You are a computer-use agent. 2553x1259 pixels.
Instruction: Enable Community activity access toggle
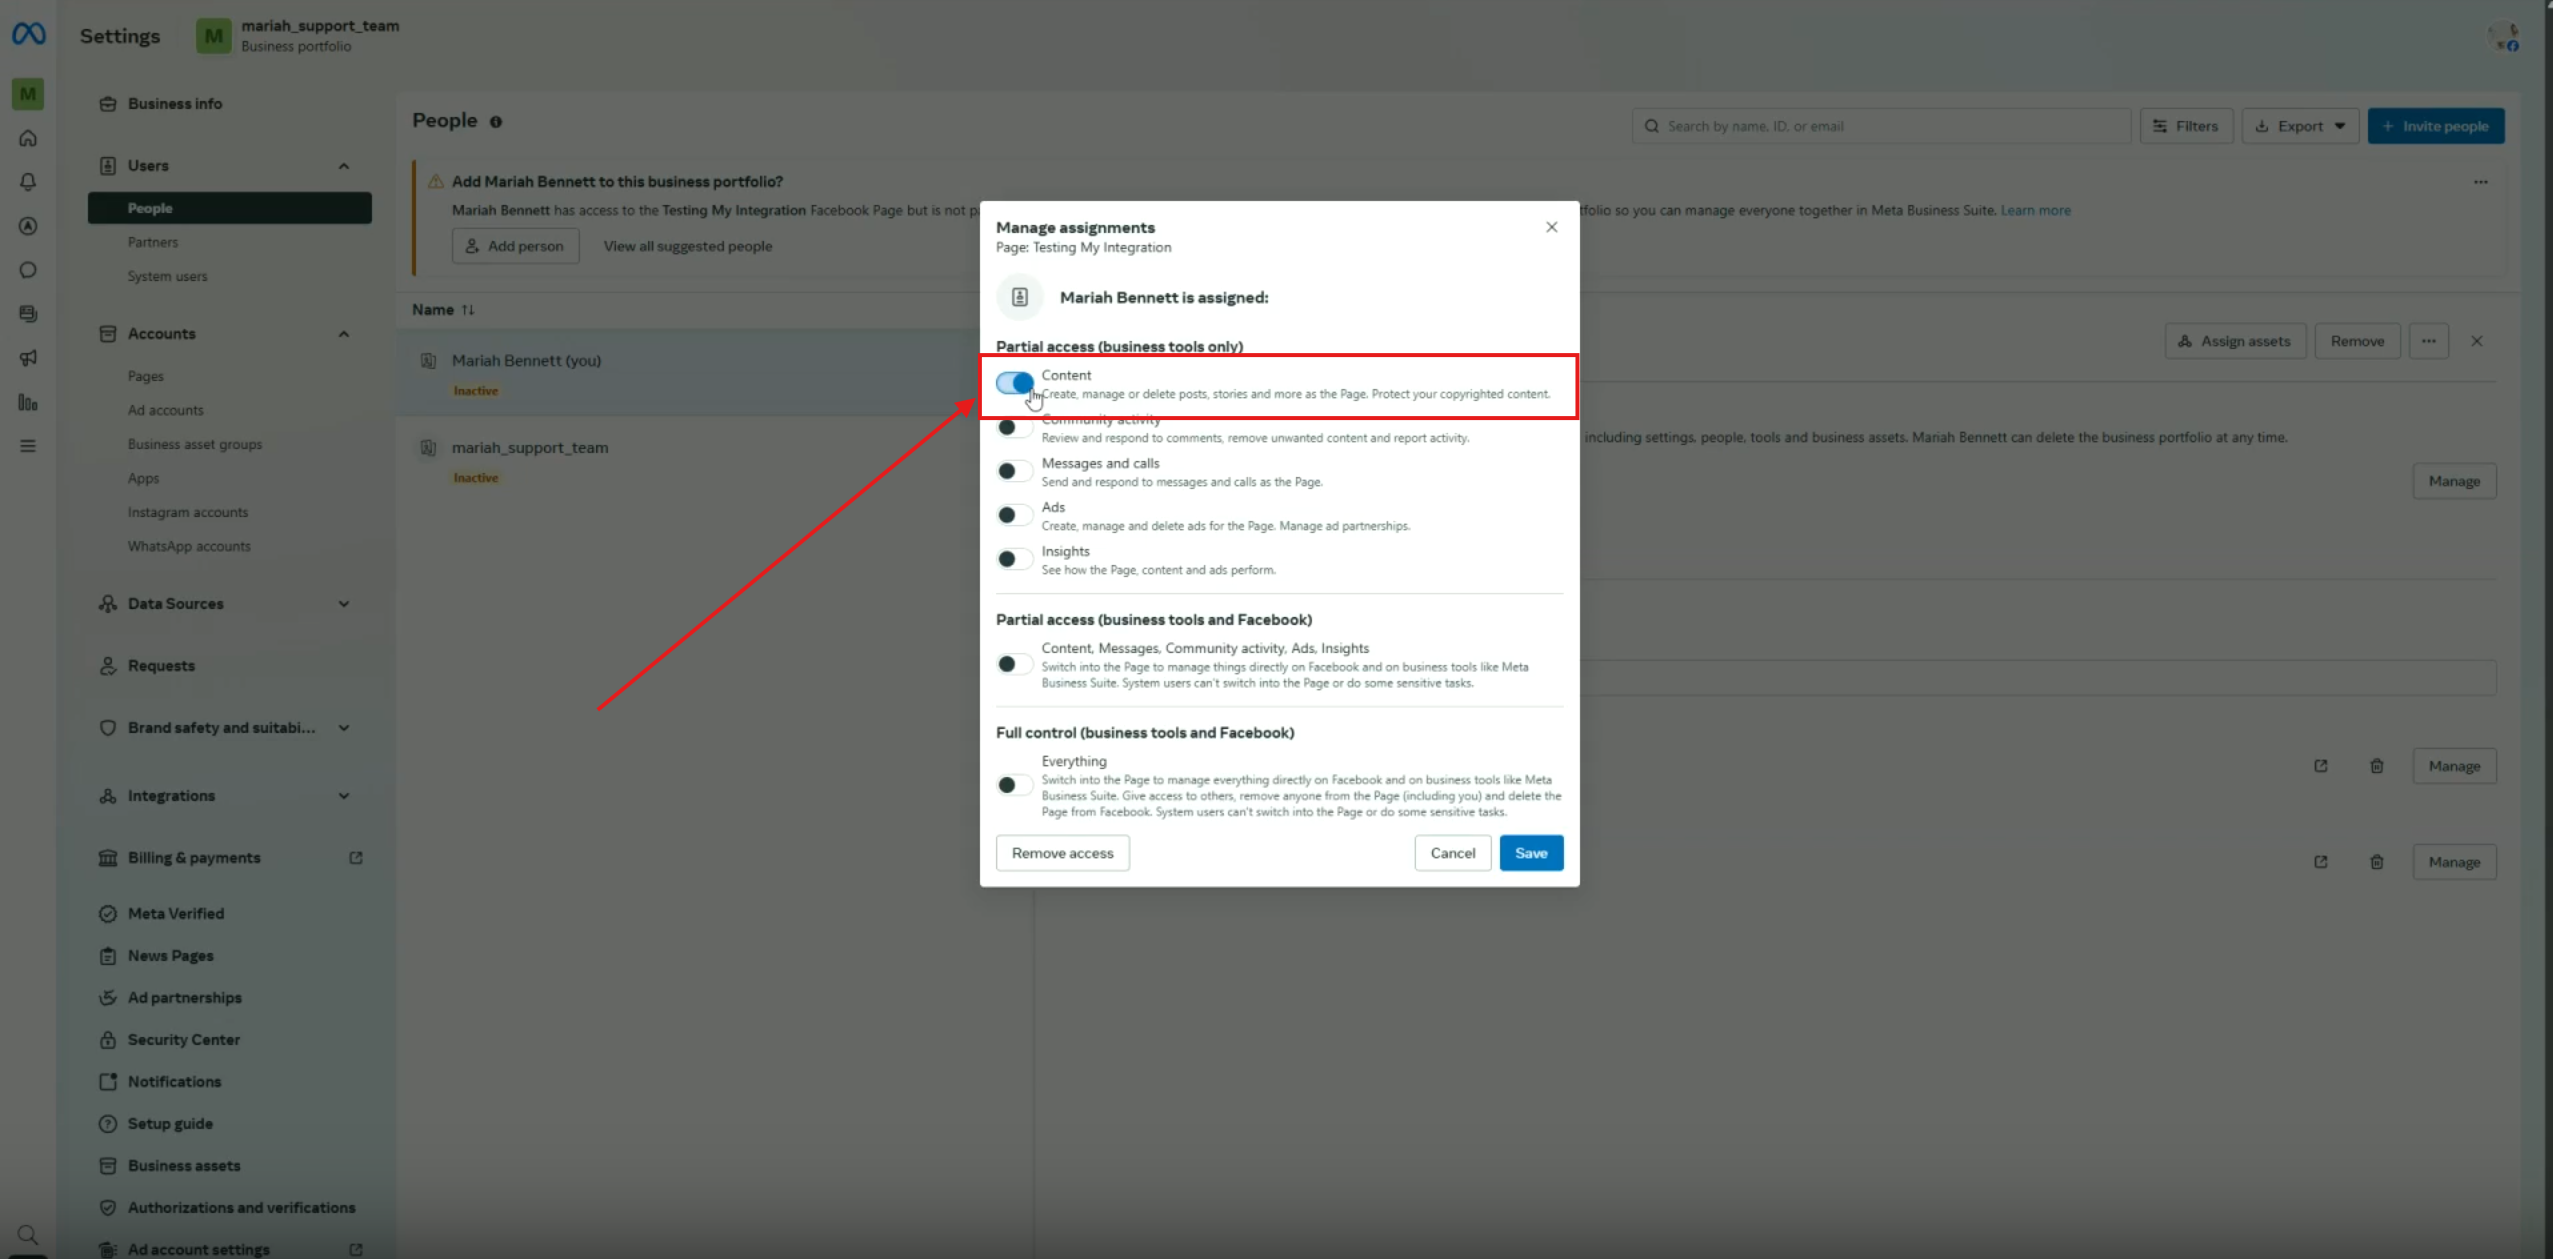point(1014,427)
